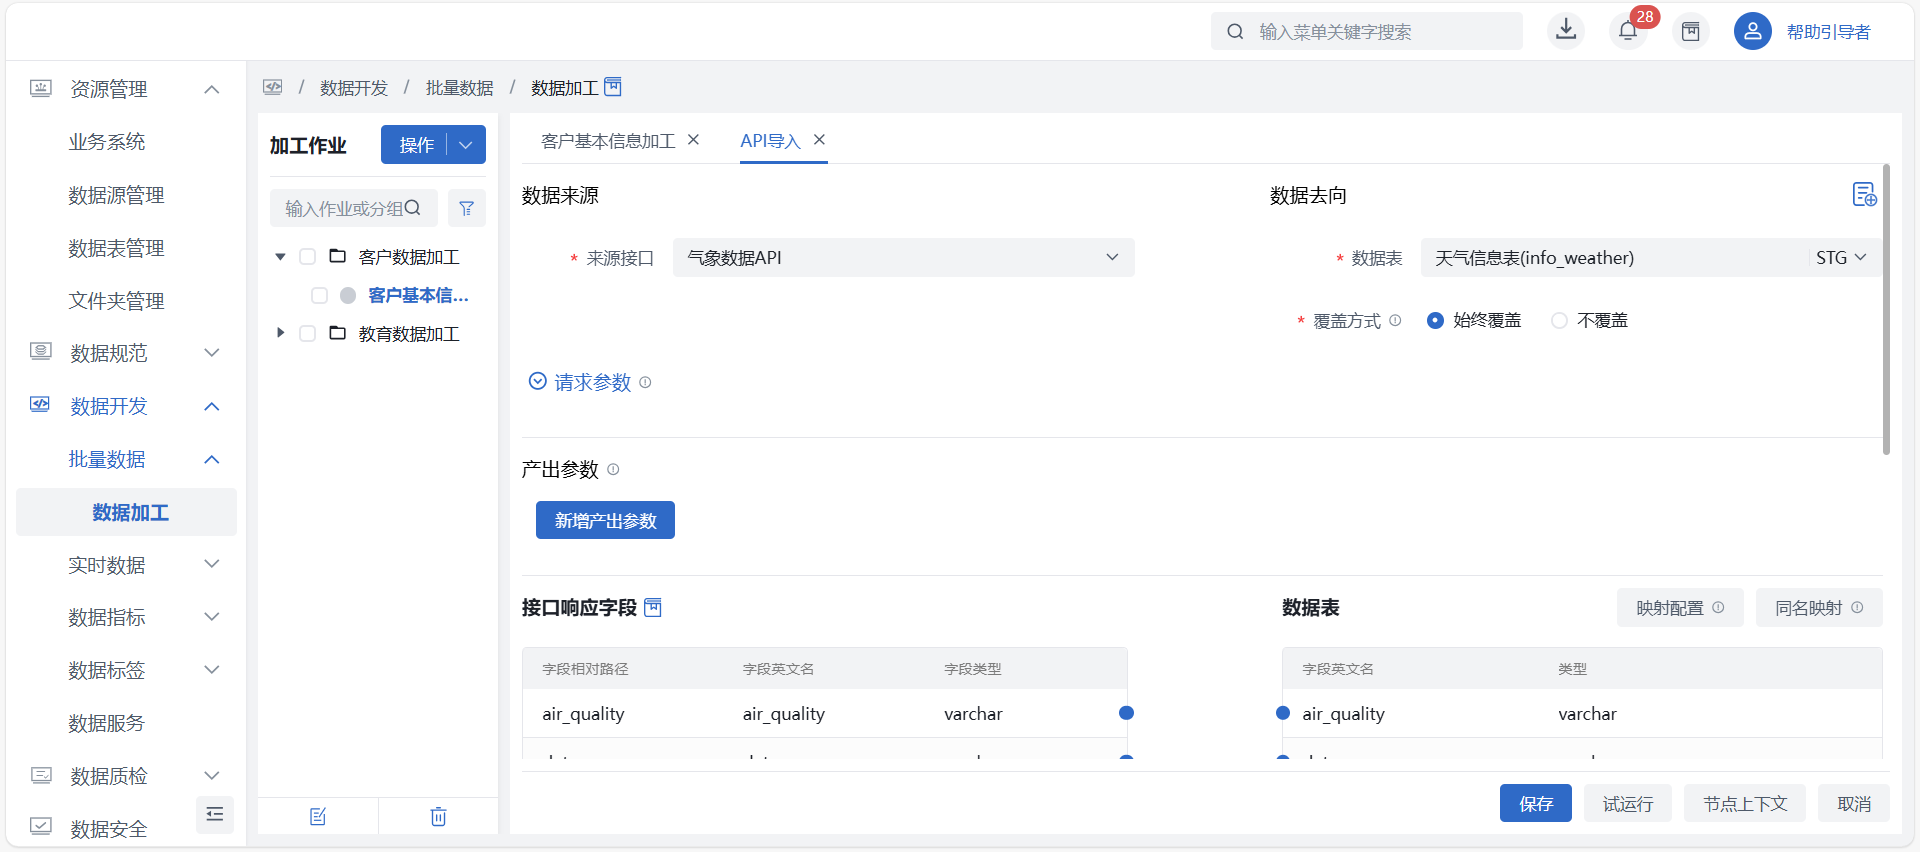
Task: Click 数据质检 sidebar icon
Action: click(x=40, y=775)
